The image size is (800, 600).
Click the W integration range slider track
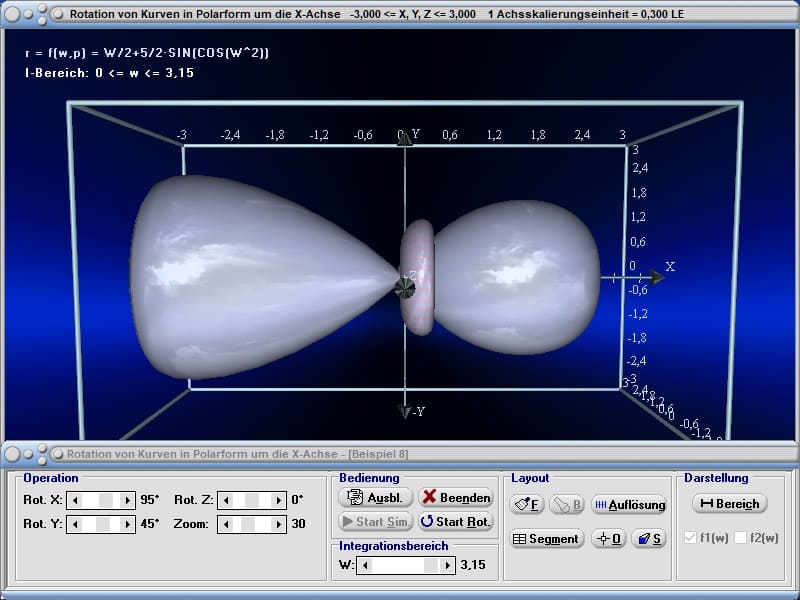[x=405, y=565]
